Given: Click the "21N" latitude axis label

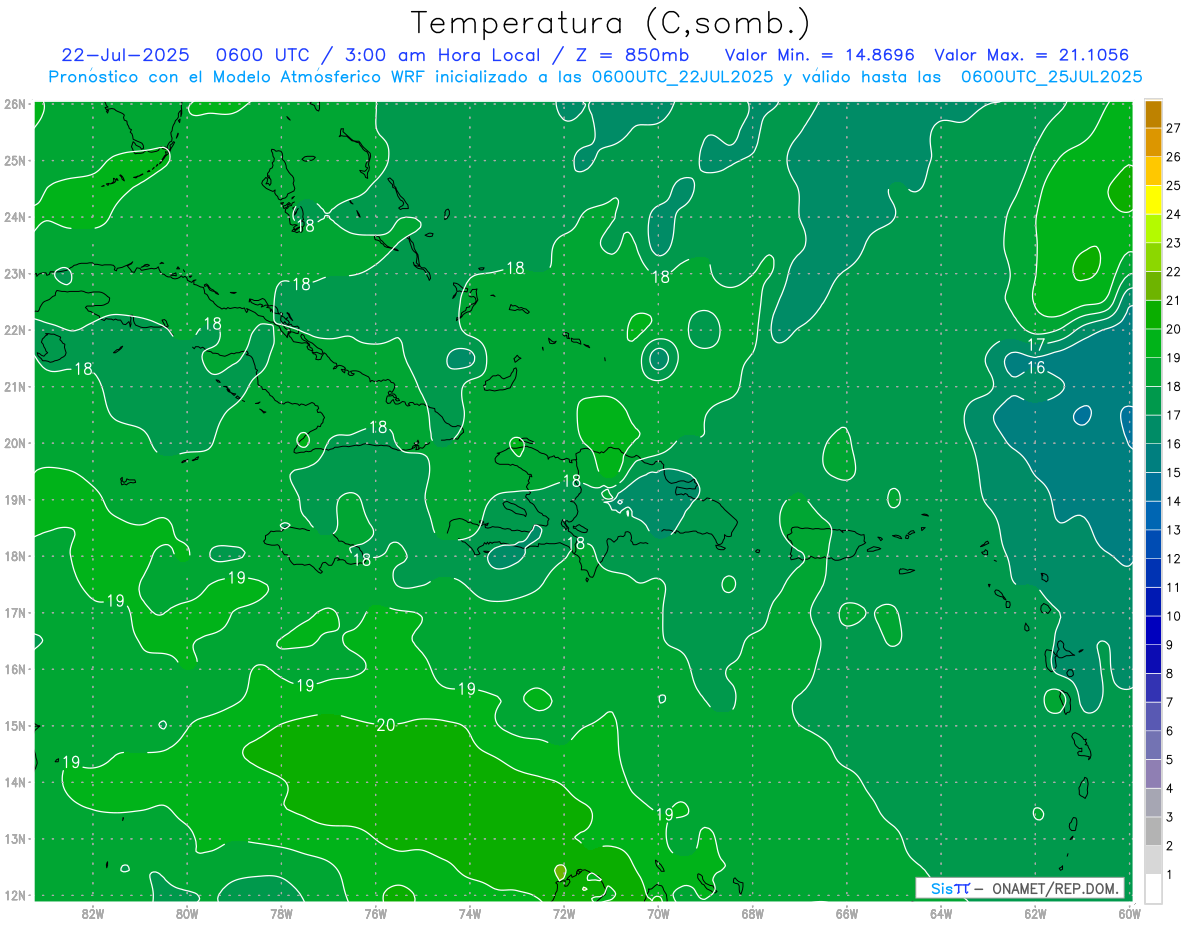Looking at the screenshot, I should (14, 386).
